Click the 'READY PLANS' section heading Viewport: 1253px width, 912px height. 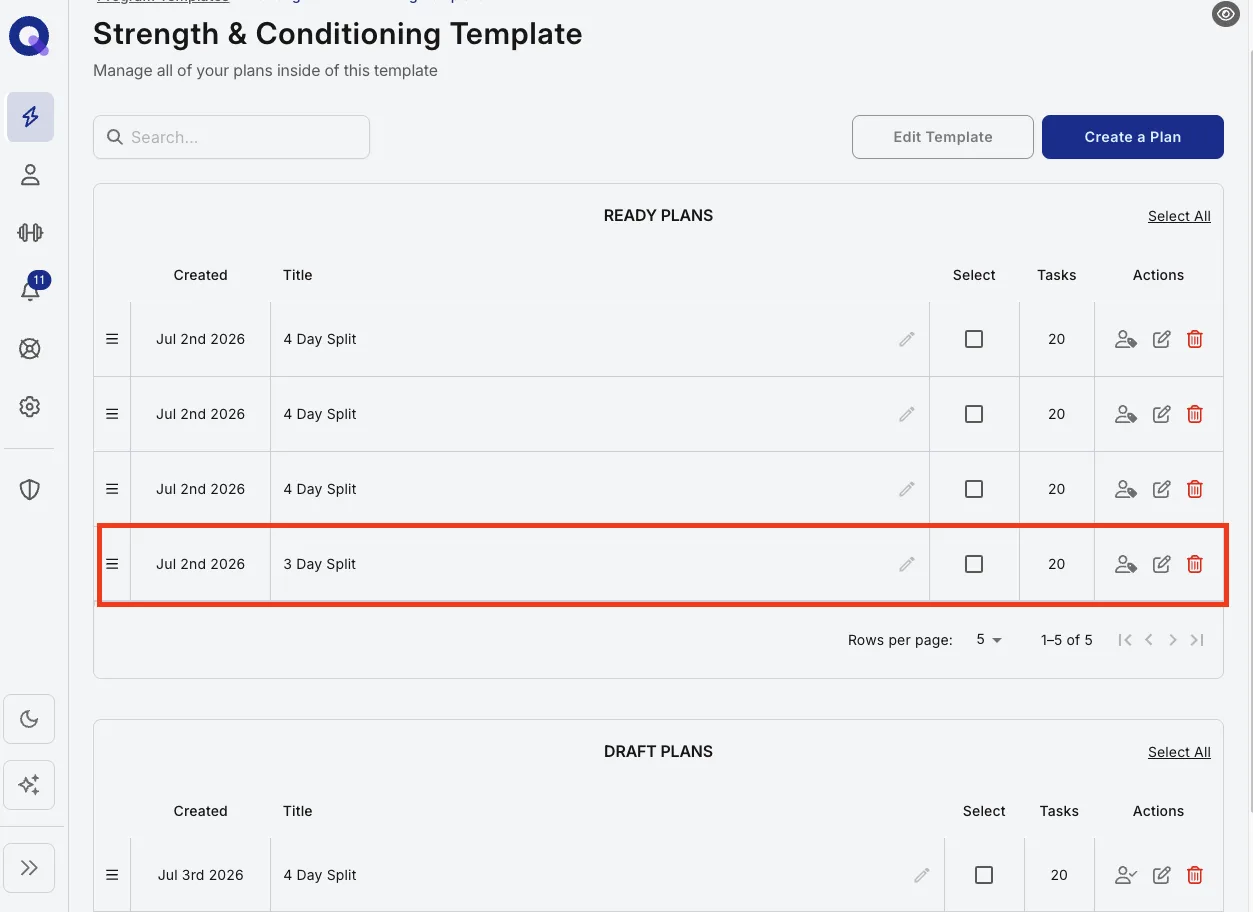tap(658, 216)
